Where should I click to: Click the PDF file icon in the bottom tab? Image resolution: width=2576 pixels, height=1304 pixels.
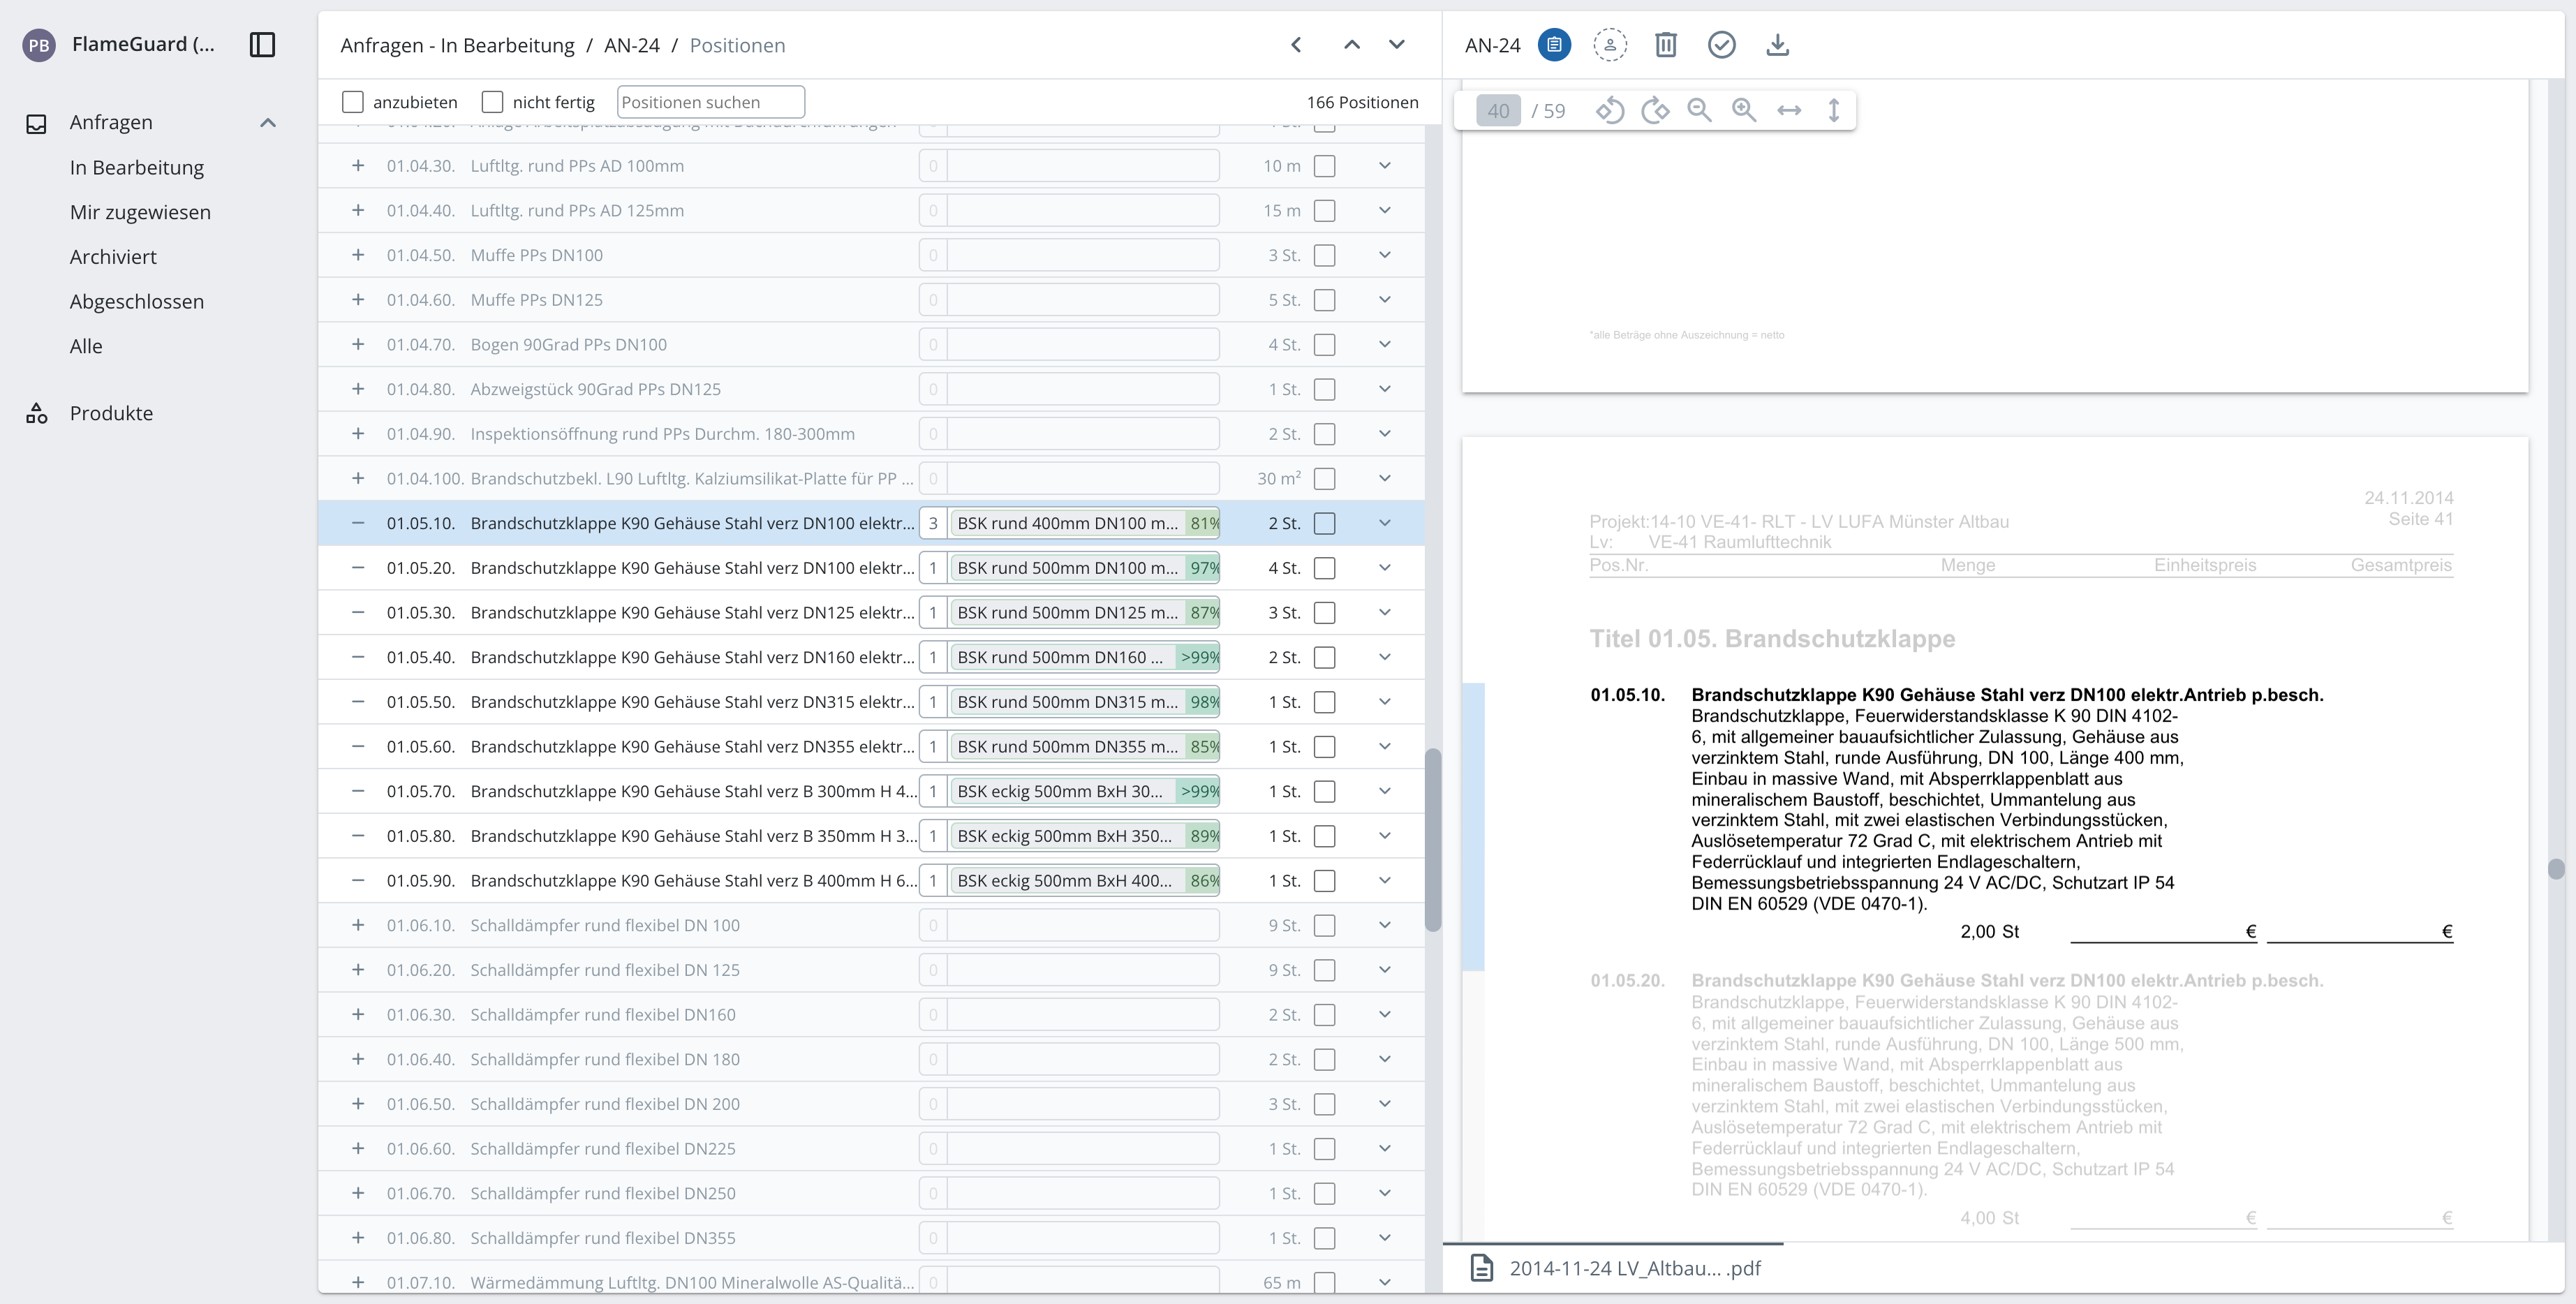click(1482, 1268)
